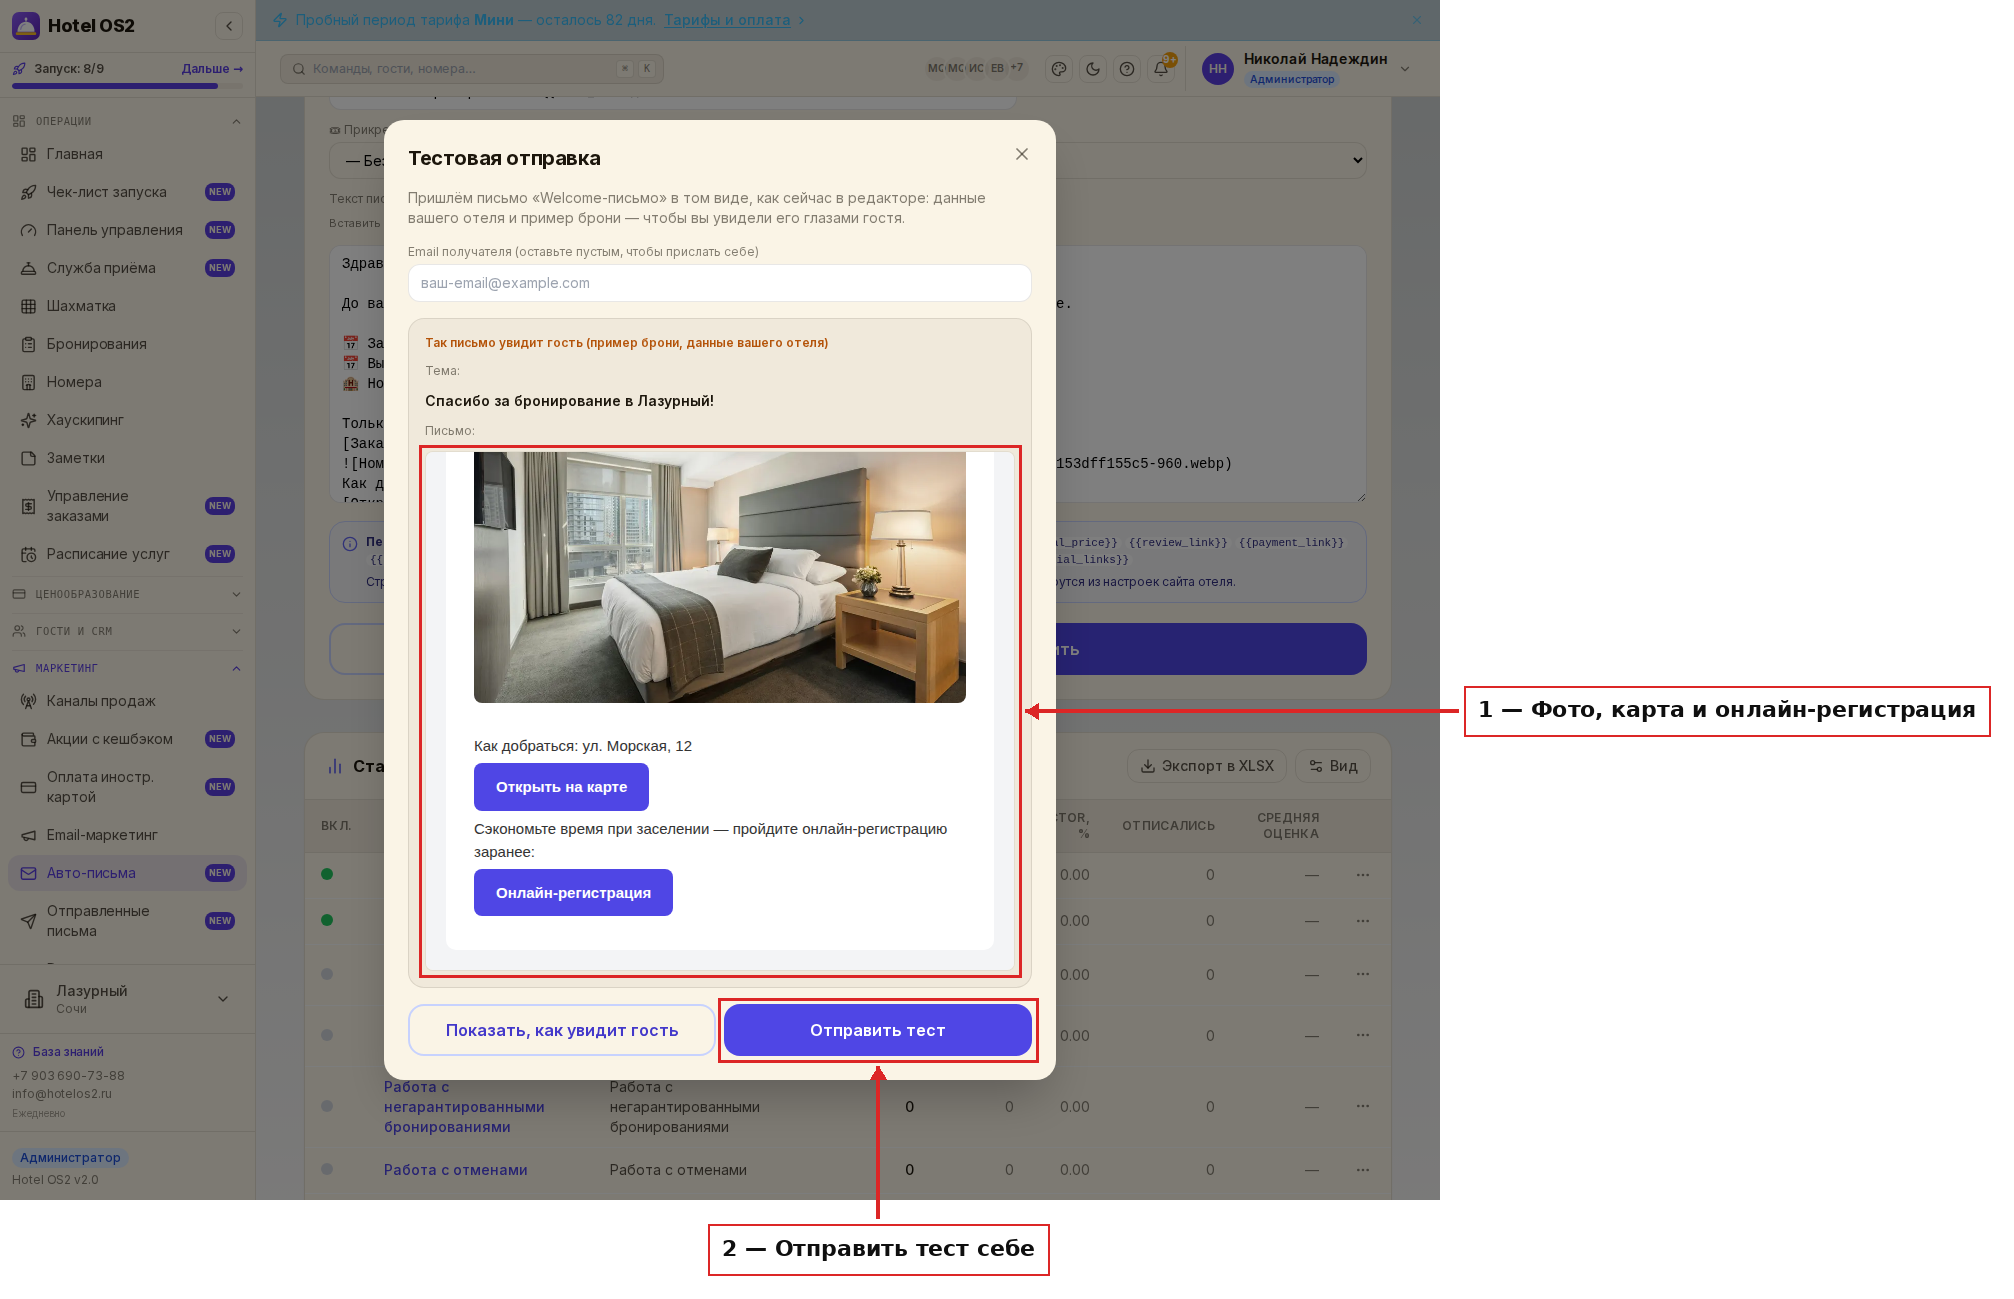Open the user menu for Николай Надеждин
Image resolution: width=2014 pixels, height=1299 pixels.
tap(1309, 68)
